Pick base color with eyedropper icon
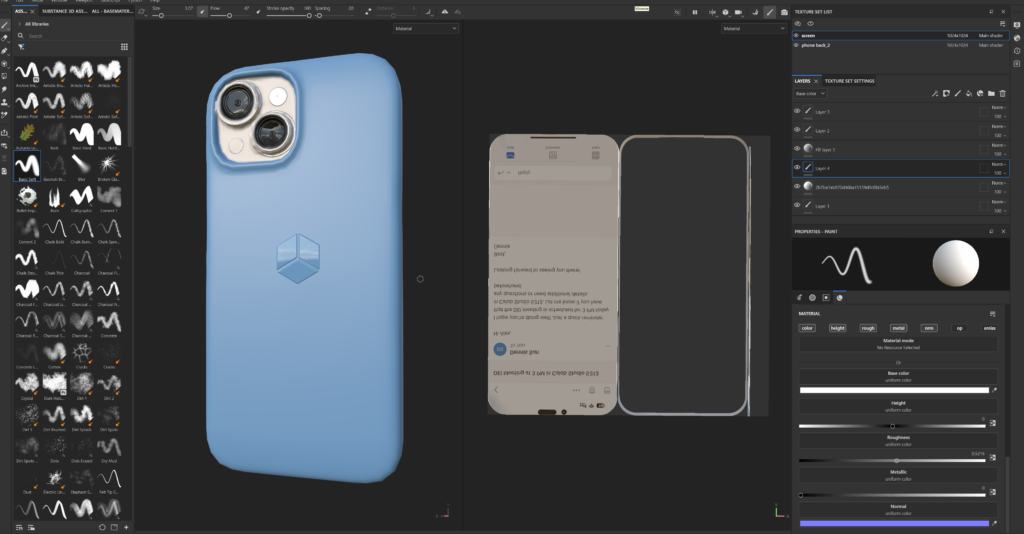This screenshot has height=534, width=1024. 995,390
